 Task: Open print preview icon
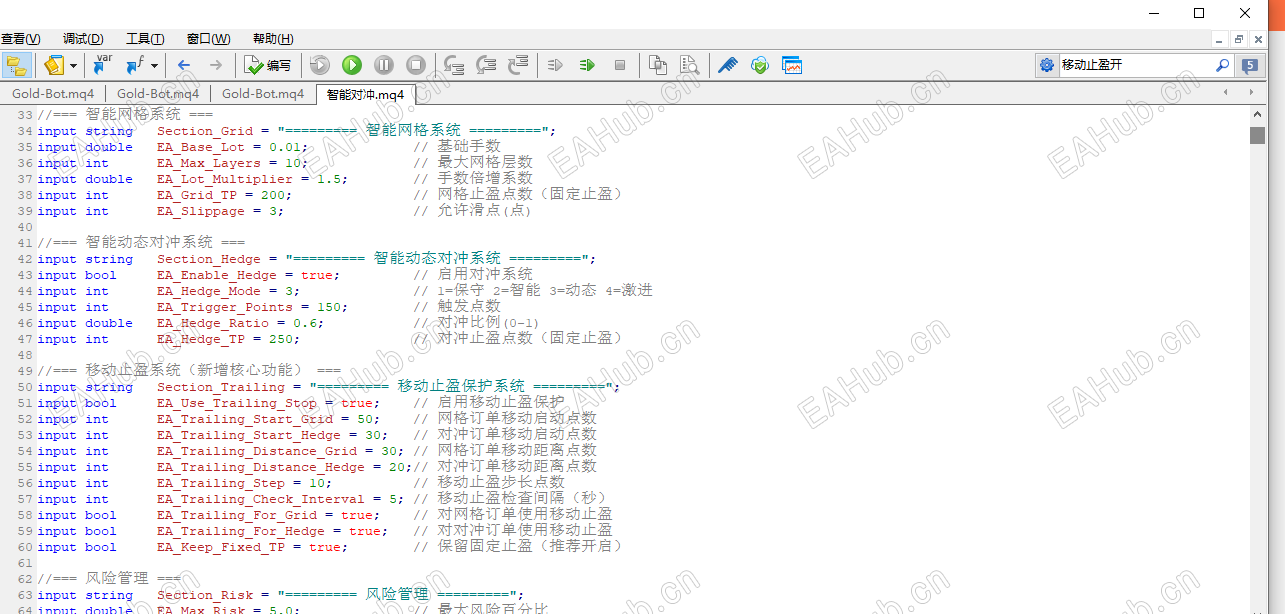pyautogui.click(x=690, y=65)
